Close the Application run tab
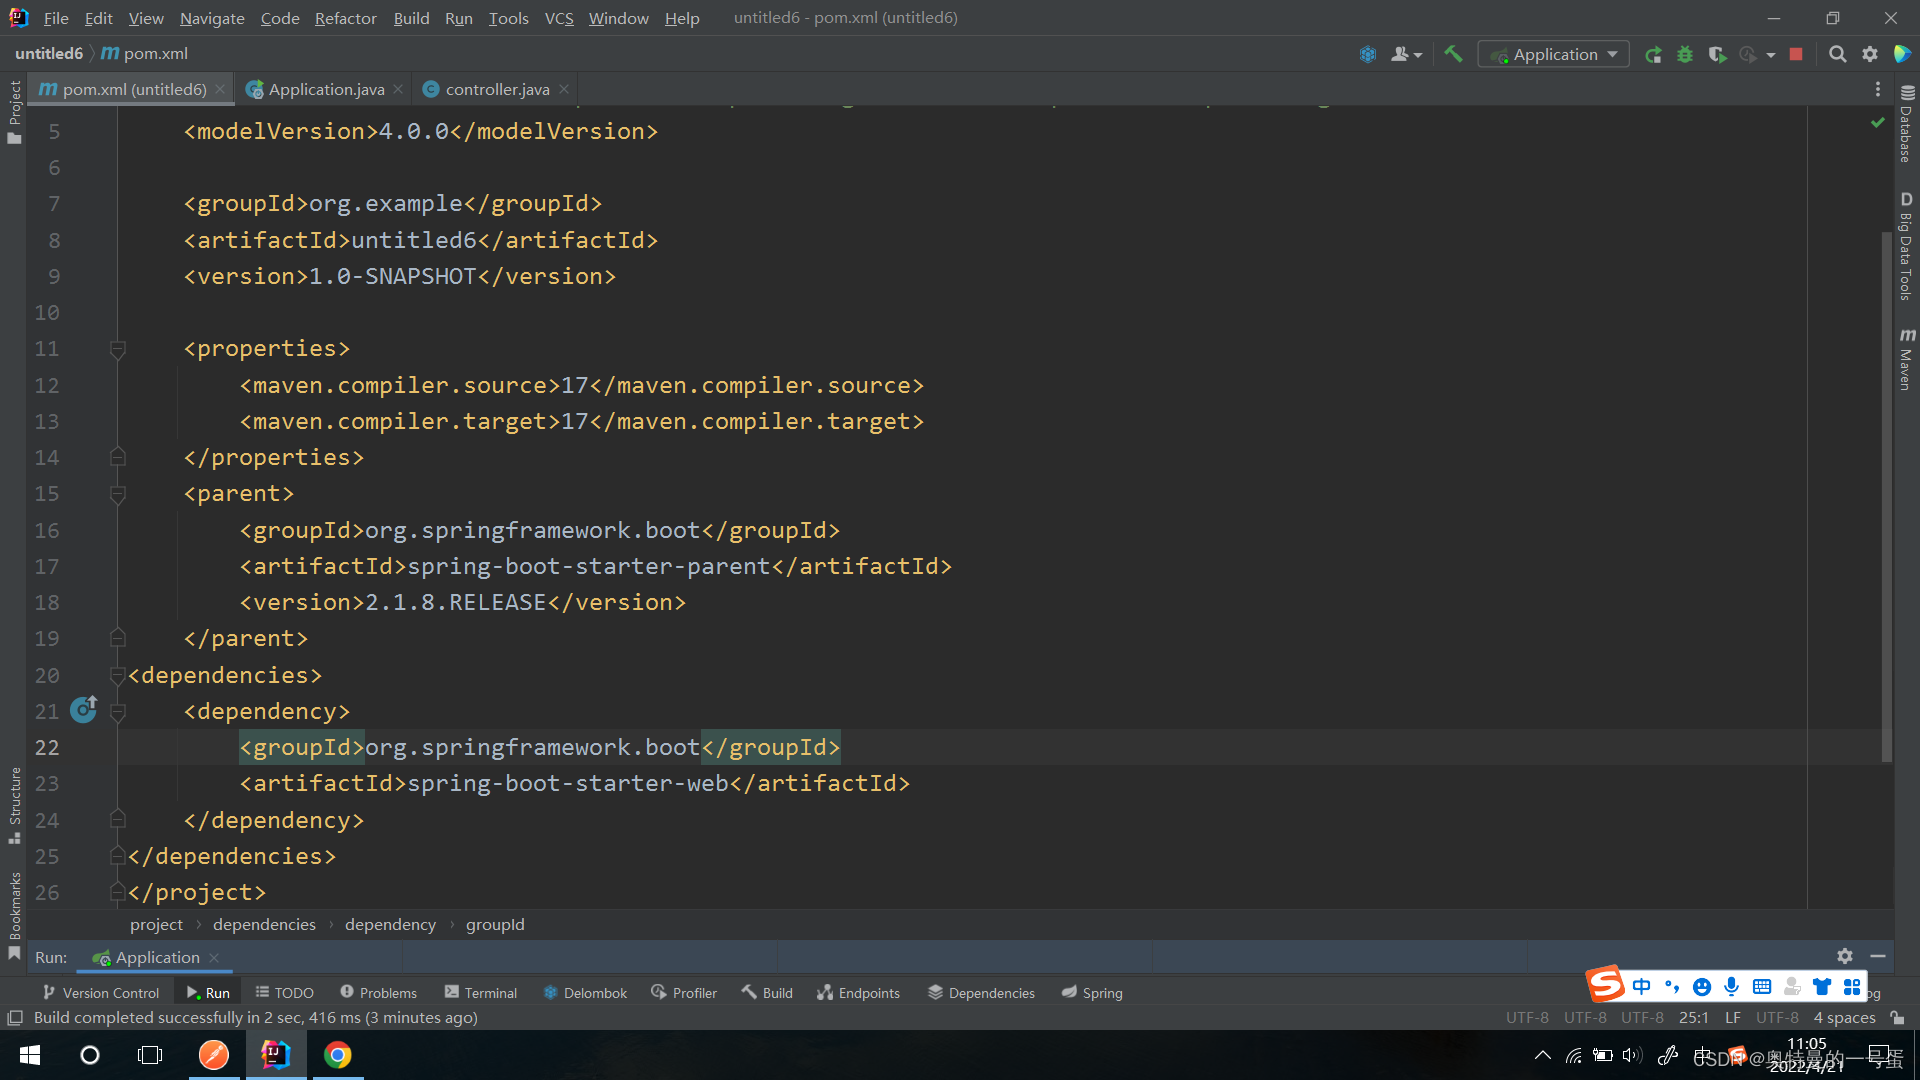 (214, 958)
